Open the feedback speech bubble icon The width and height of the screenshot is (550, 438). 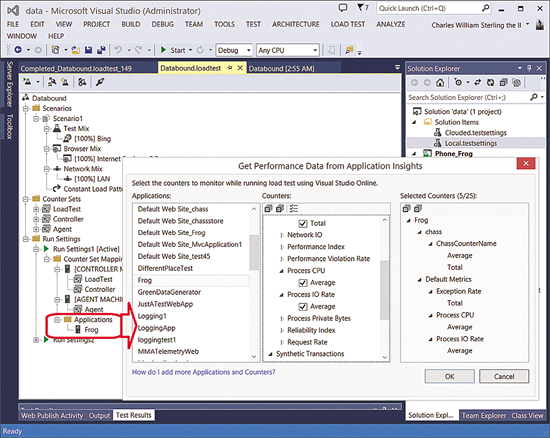click(x=343, y=8)
